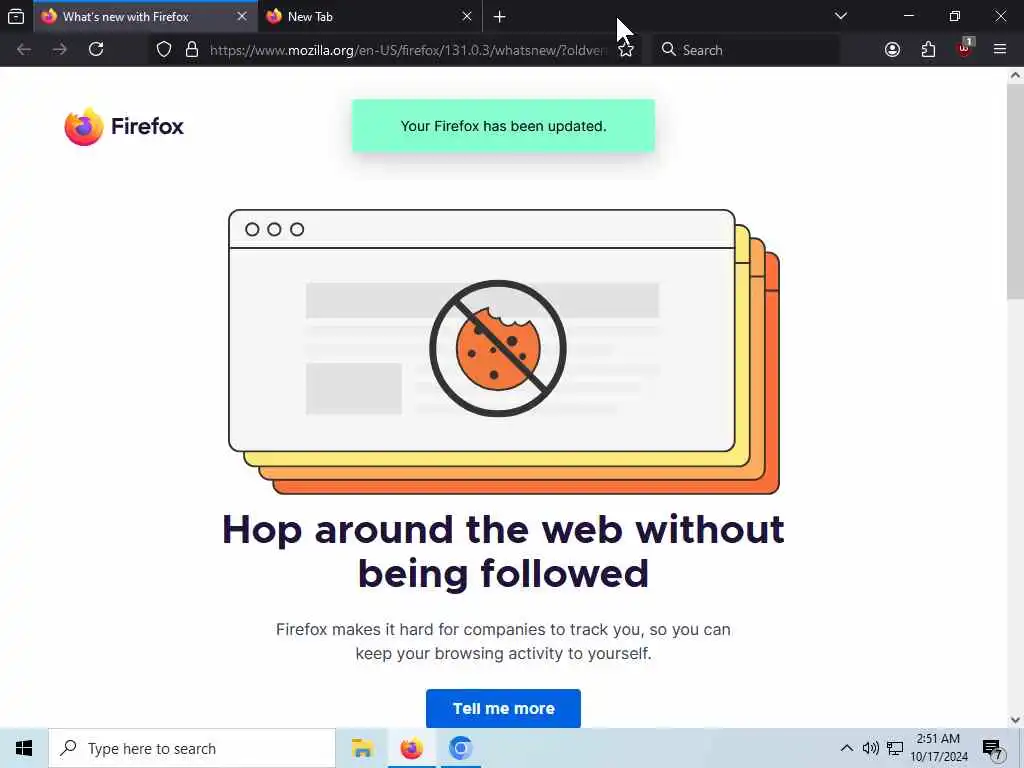
Task: Open the Extensions puzzle icon
Action: click(x=928, y=50)
